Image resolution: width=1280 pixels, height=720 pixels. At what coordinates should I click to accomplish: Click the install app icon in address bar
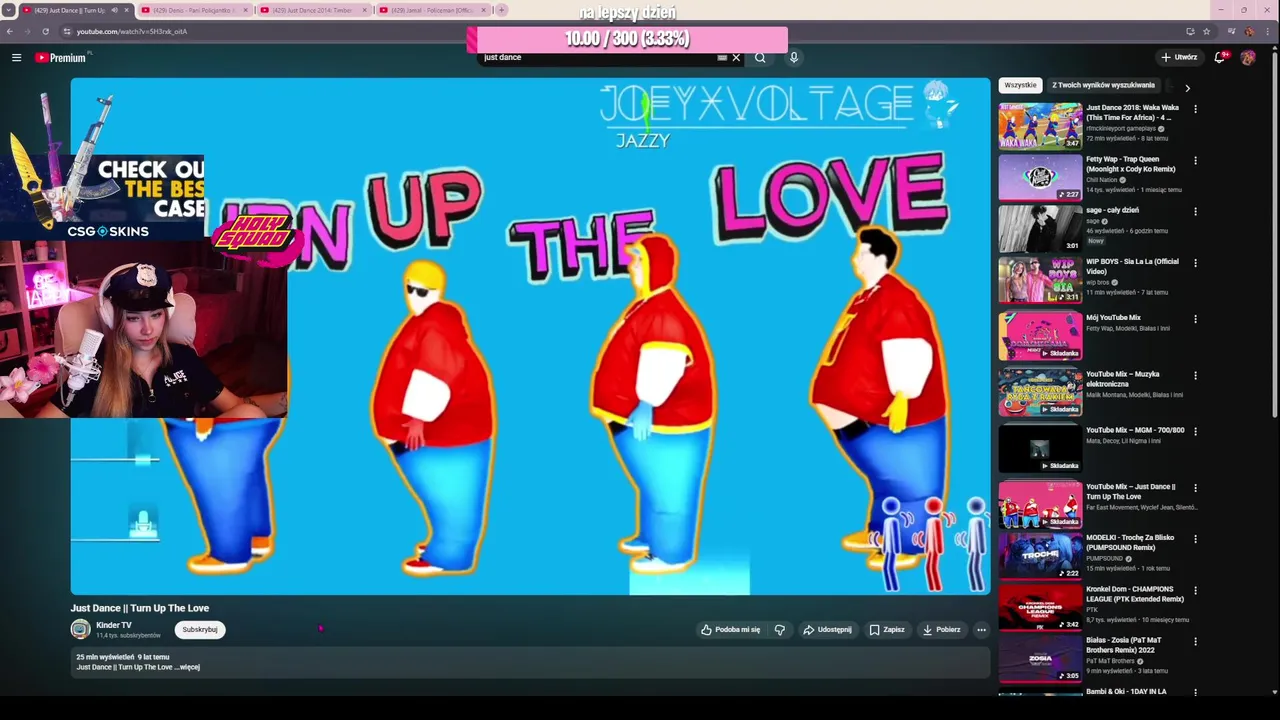(x=1190, y=31)
